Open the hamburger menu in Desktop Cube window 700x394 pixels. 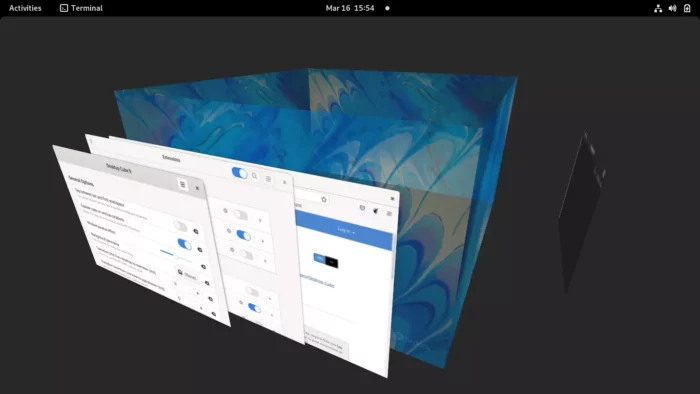pyautogui.click(x=182, y=184)
